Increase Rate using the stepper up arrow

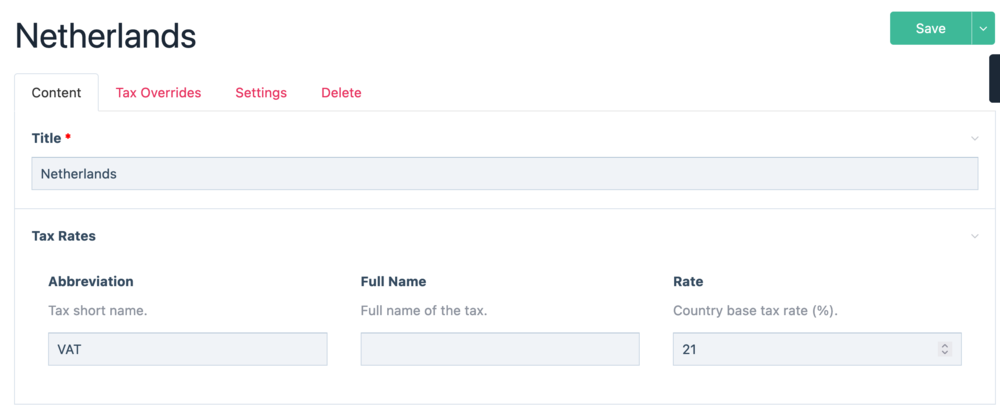944,345
